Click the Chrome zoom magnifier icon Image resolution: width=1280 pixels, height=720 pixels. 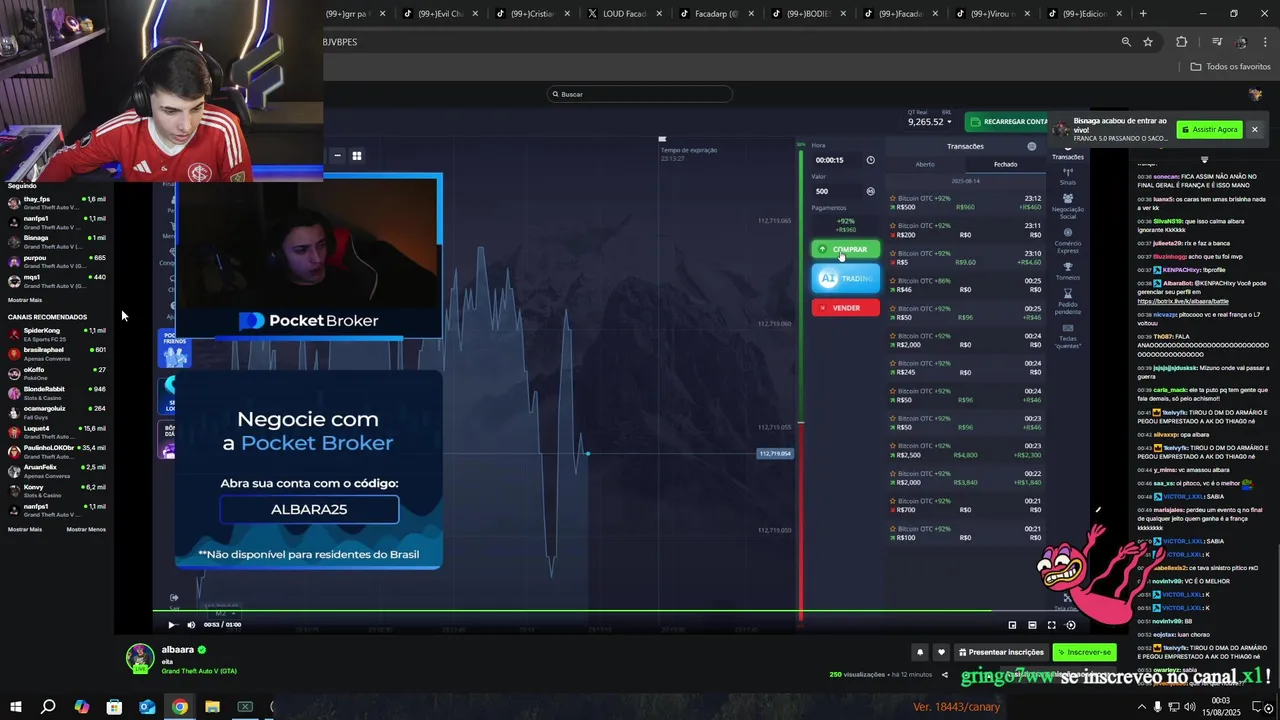[x=1126, y=42]
